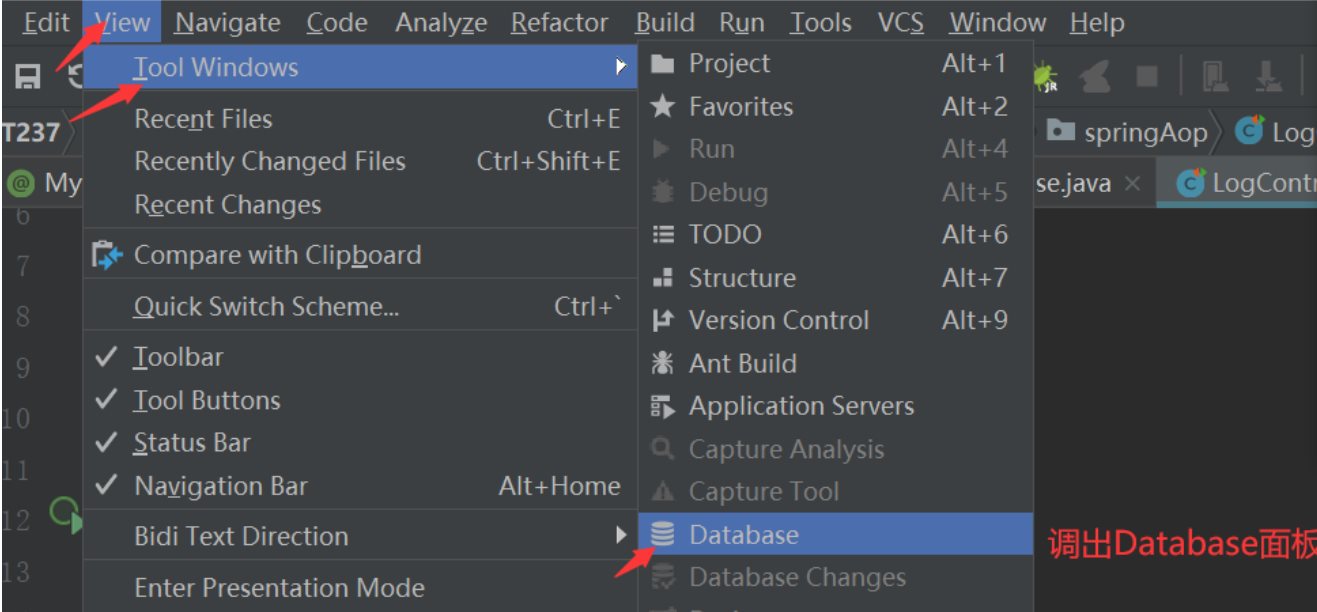Expand the Tool Windows submenu
The height and width of the screenshot is (612, 1317).
(x=360, y=68)
